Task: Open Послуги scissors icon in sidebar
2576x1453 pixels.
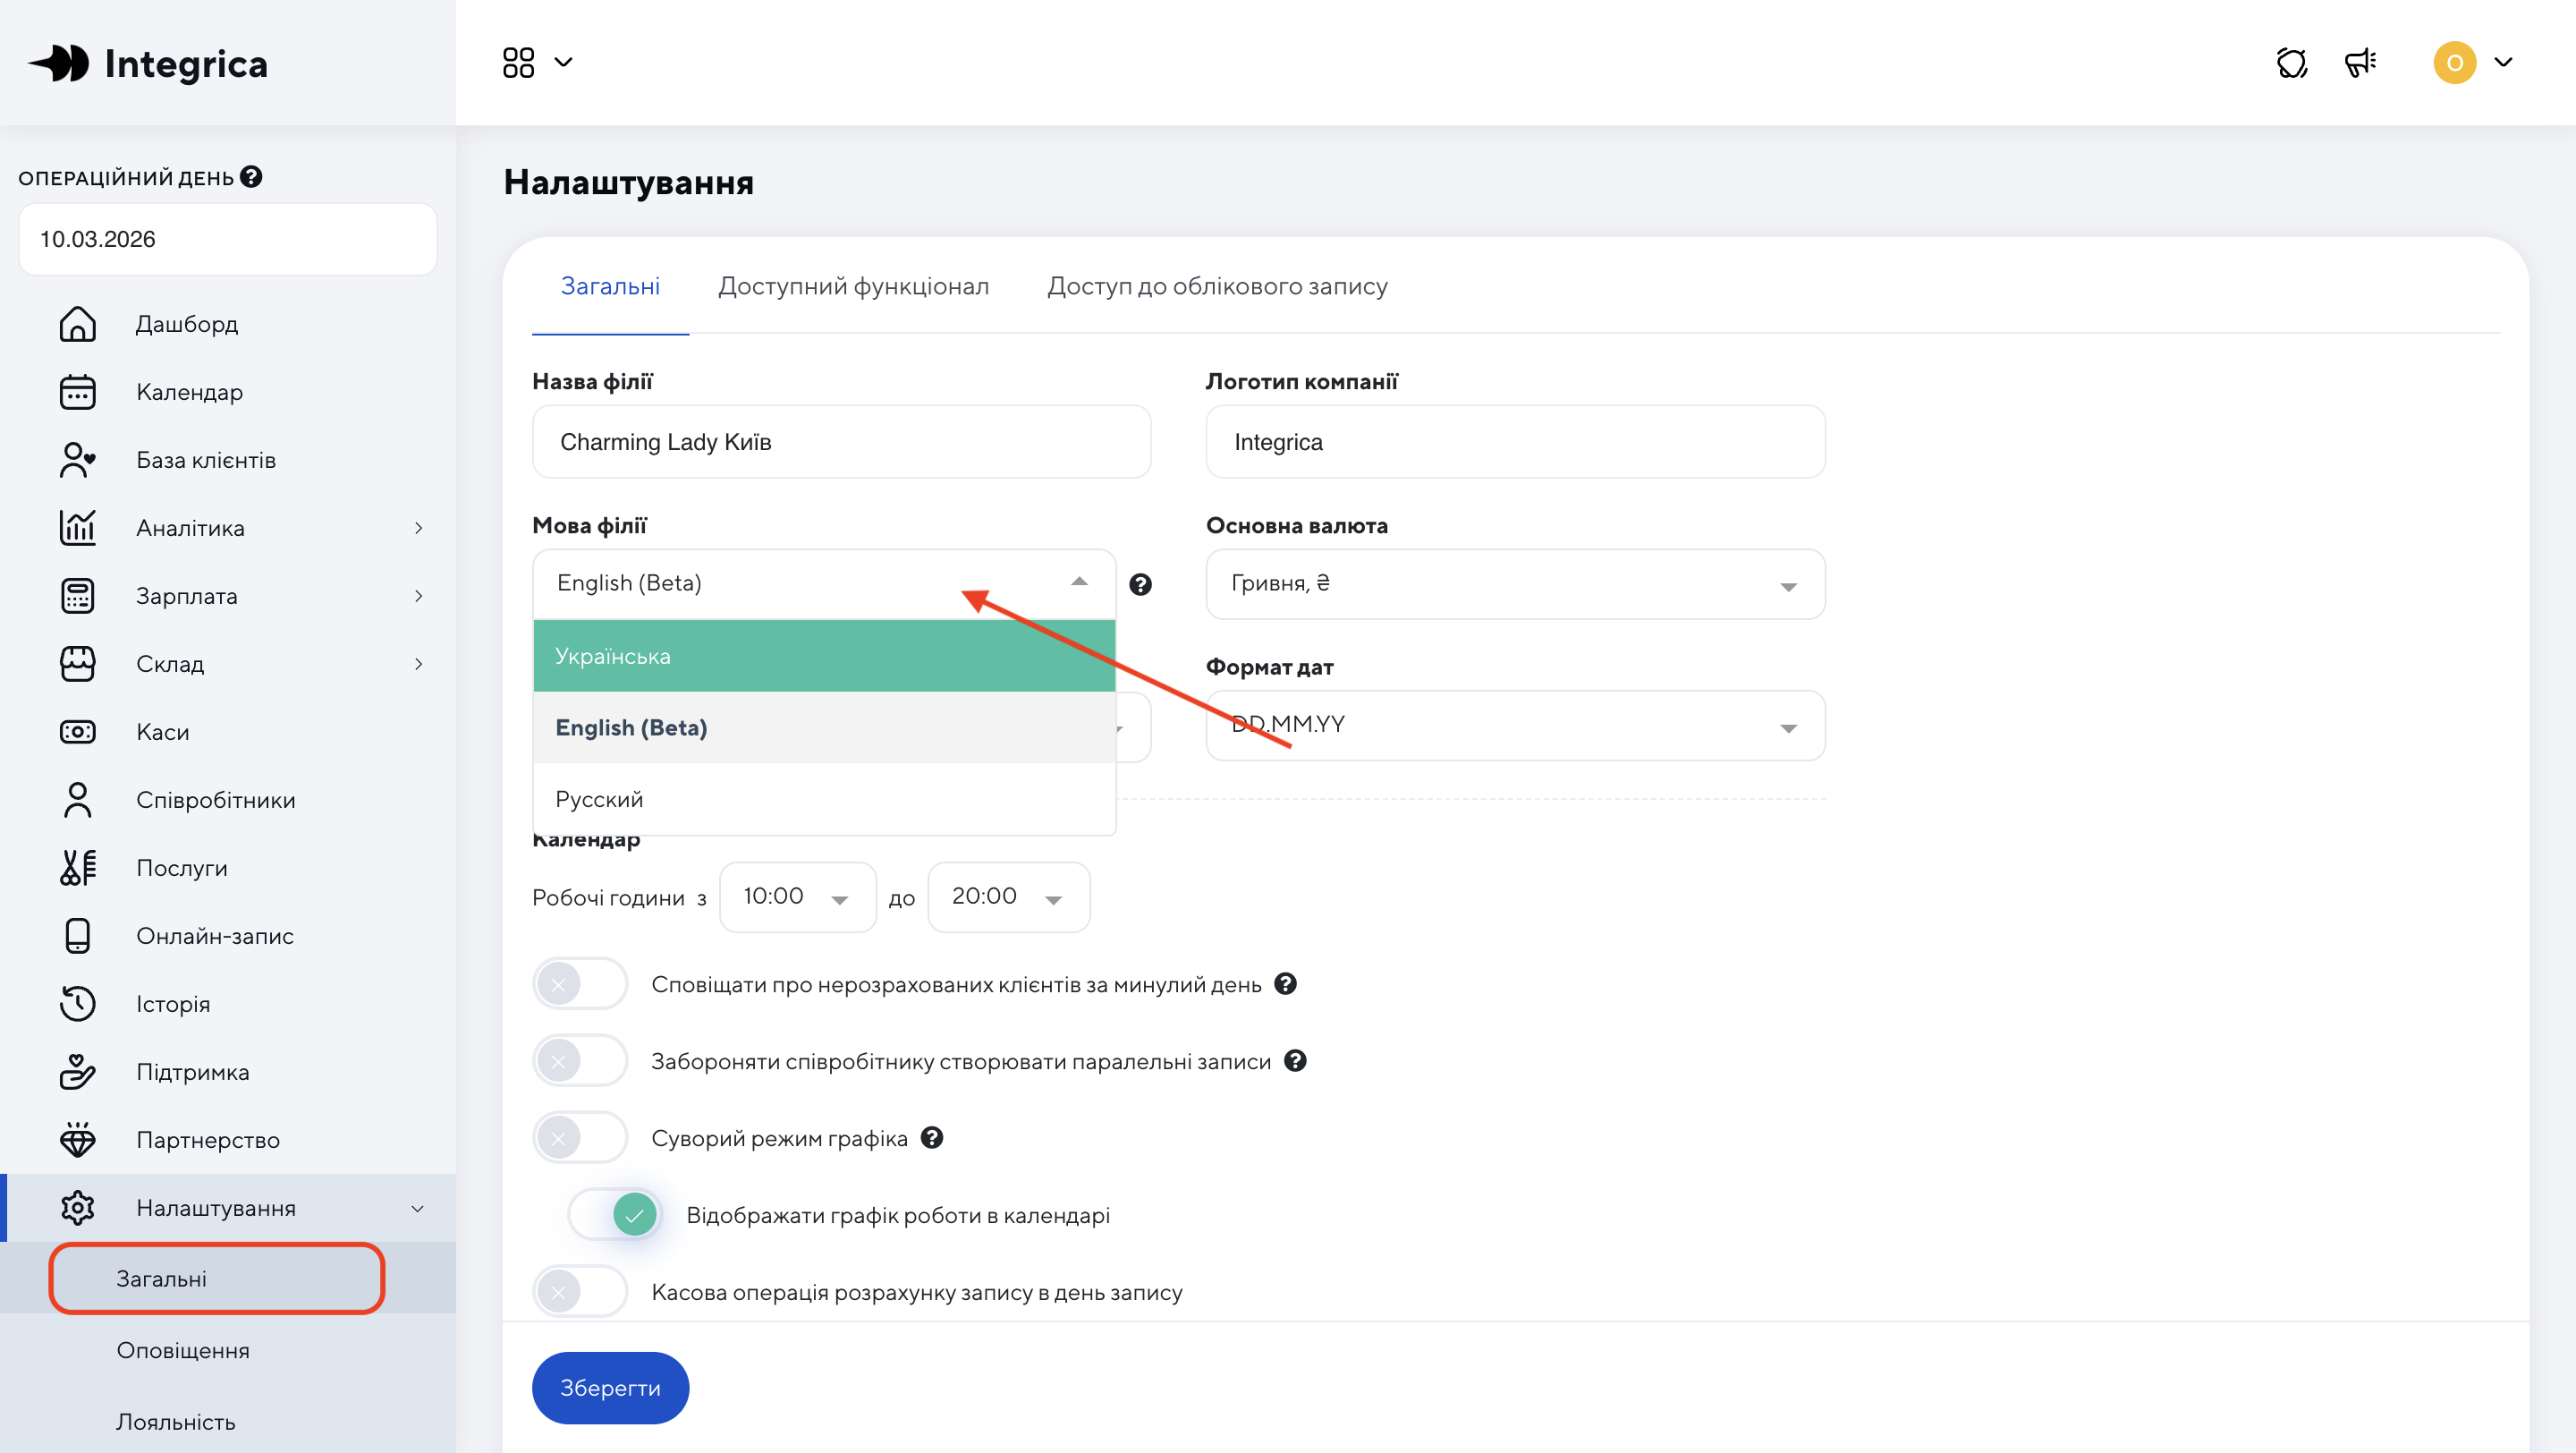Action: (77, 868)
